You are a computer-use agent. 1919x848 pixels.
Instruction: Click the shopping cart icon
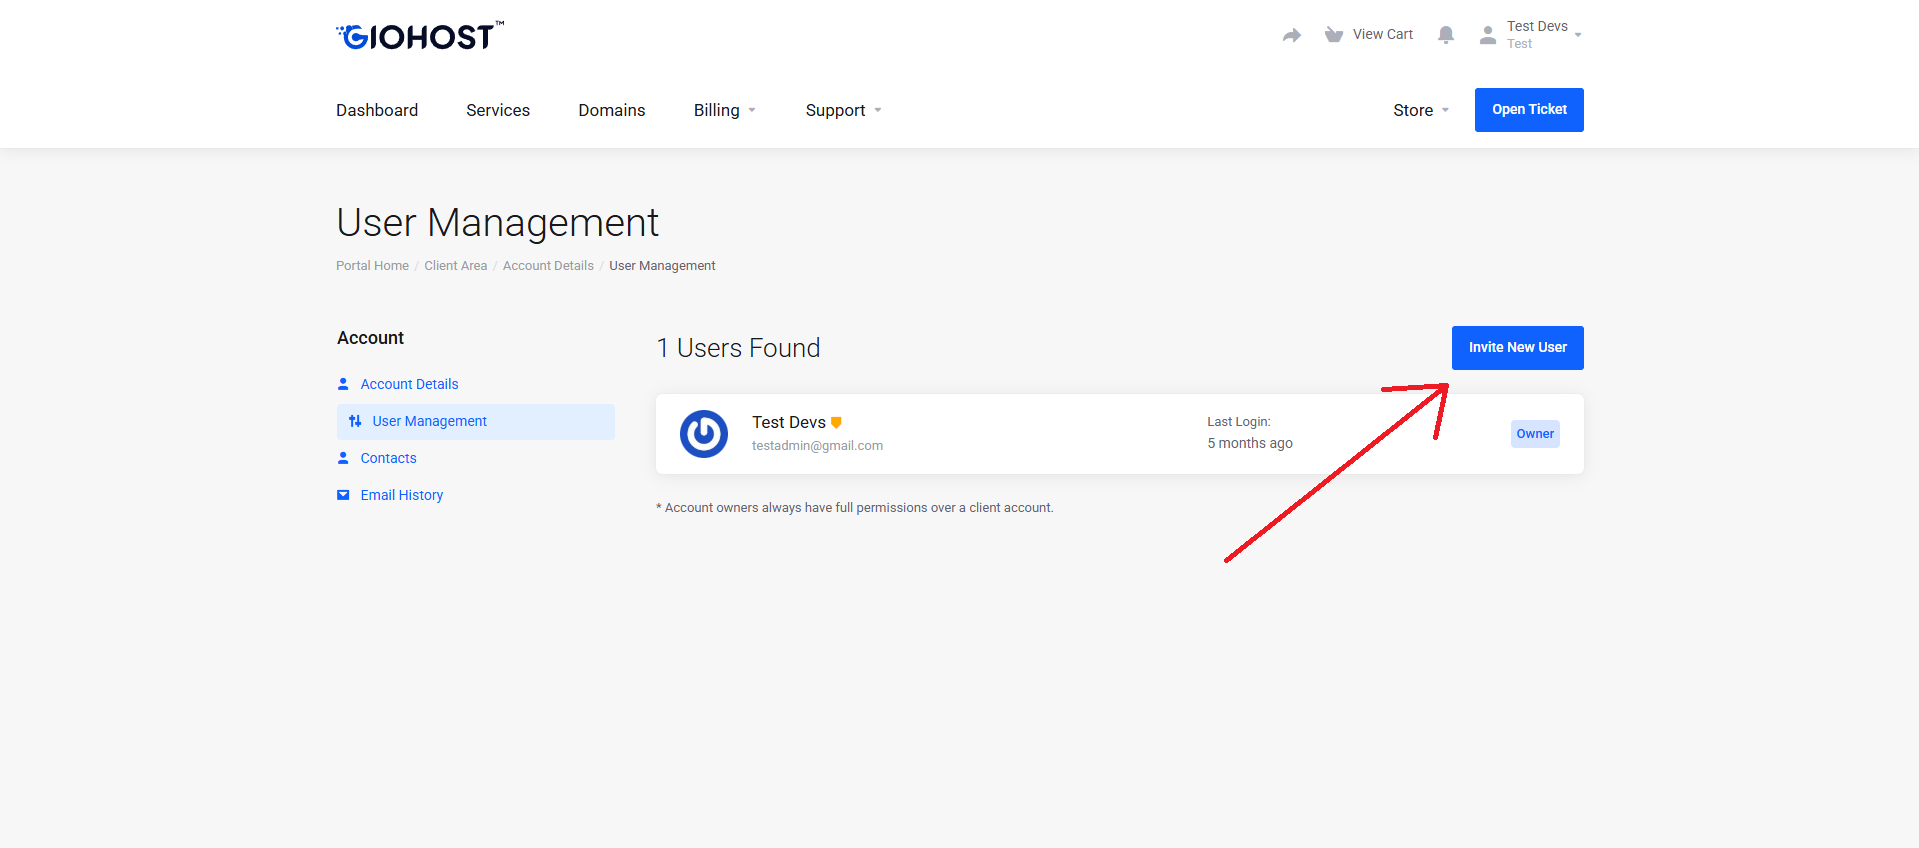click(1334, 35)
